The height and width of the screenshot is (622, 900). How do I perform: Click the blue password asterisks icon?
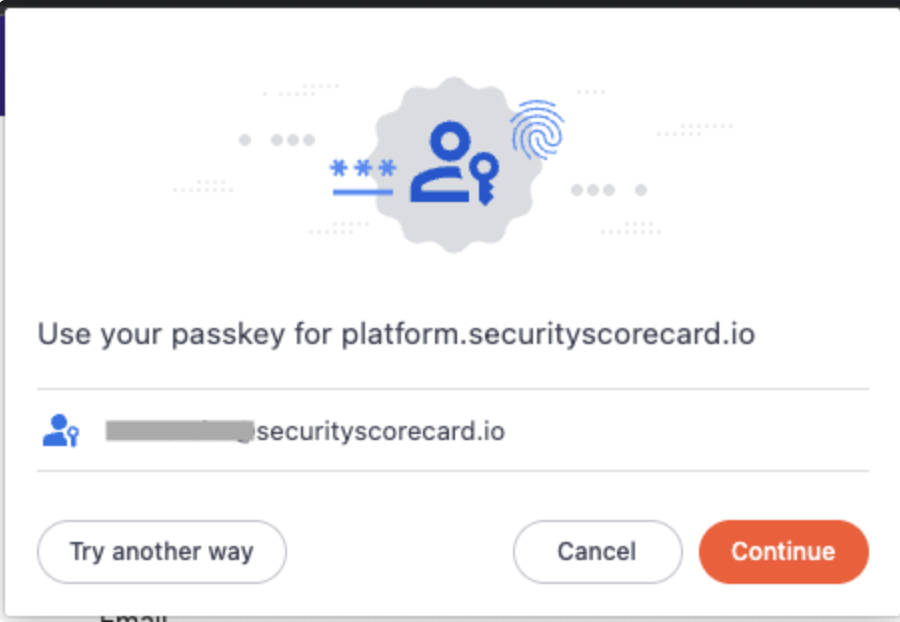pos(363,167)
